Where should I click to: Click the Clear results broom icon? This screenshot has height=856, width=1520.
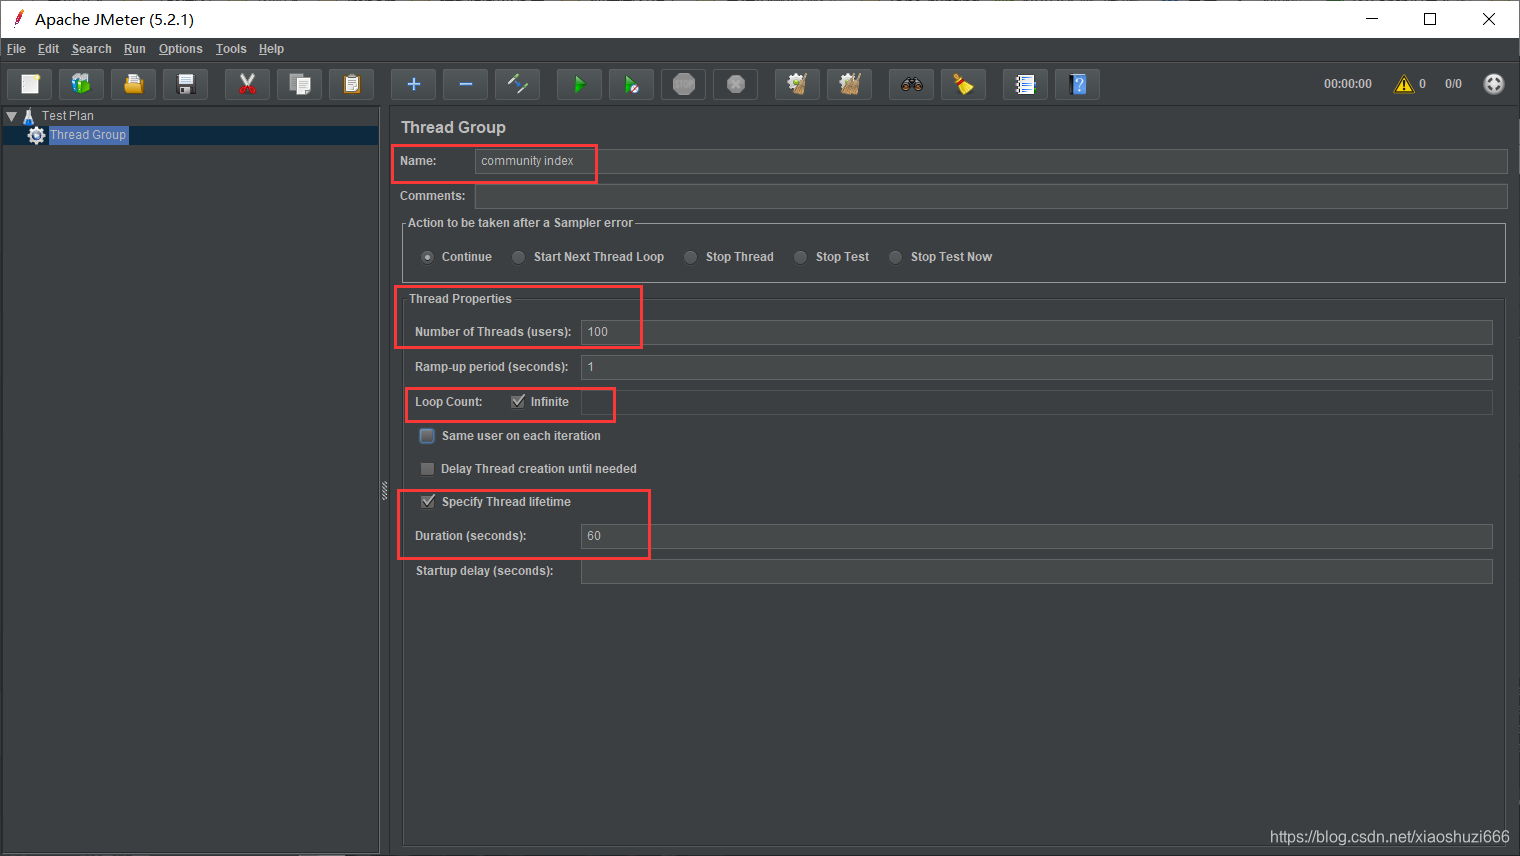tap(798, 84)
